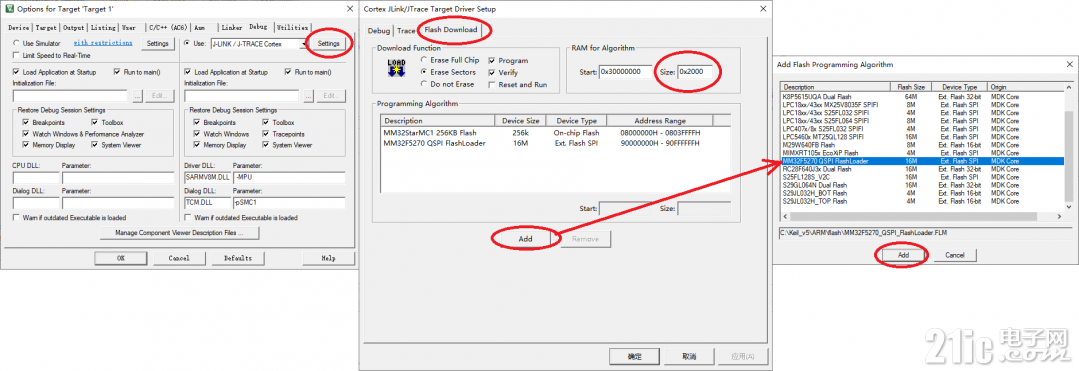Viewport: 1079px width, 371px height.
Task: Select the Debug tab in Options
Action: 258,27
